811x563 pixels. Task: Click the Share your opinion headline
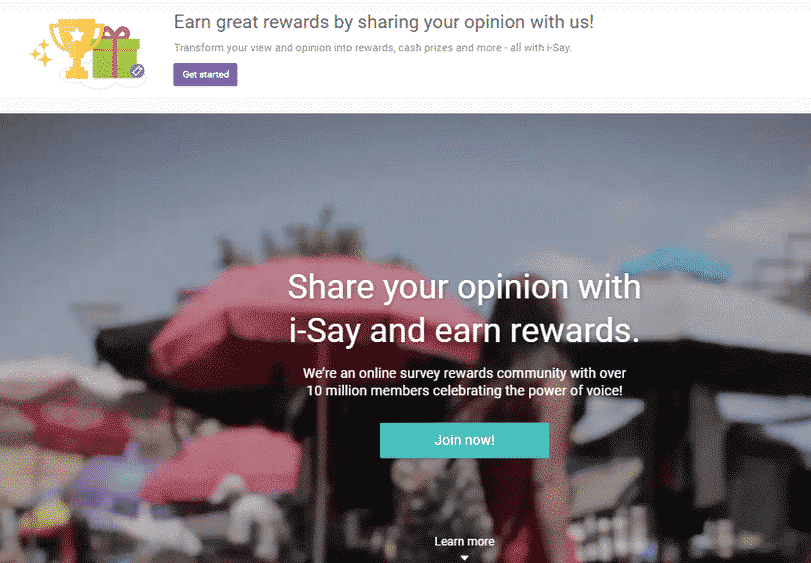pos(464,308)
